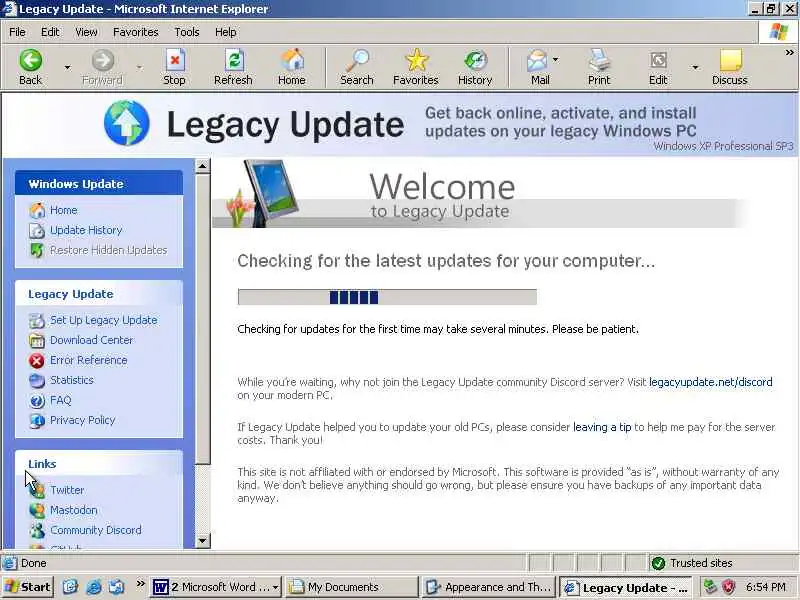Open the View menu

point(86,32)
